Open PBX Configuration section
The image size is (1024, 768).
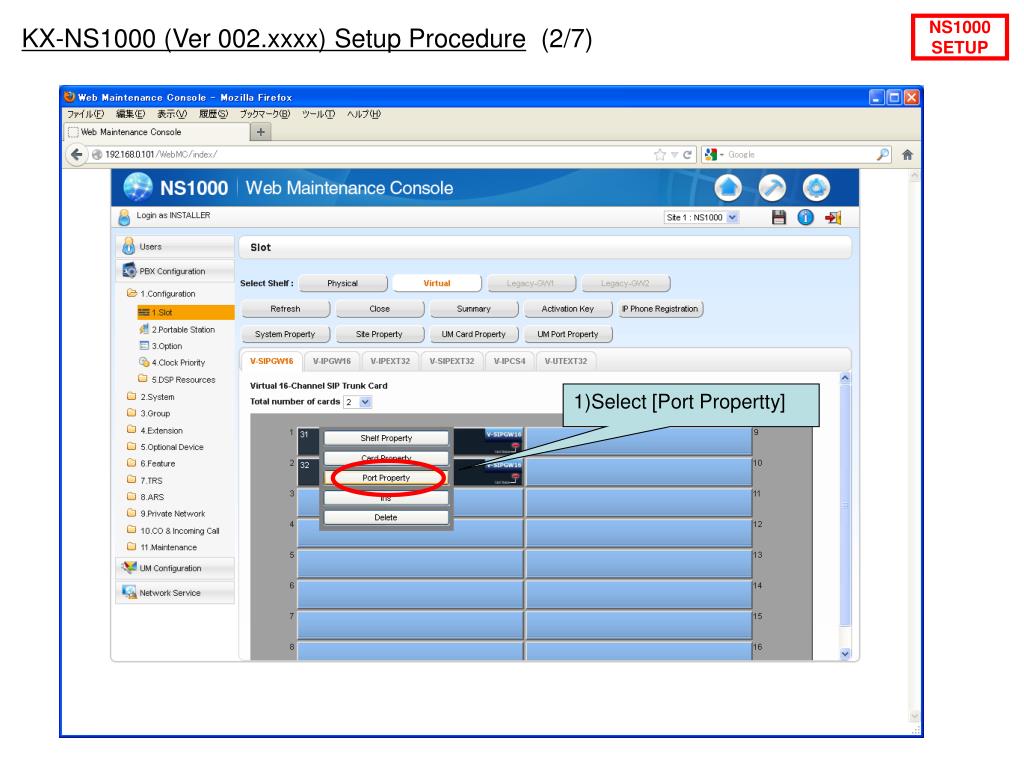click(x=175, y=271)
